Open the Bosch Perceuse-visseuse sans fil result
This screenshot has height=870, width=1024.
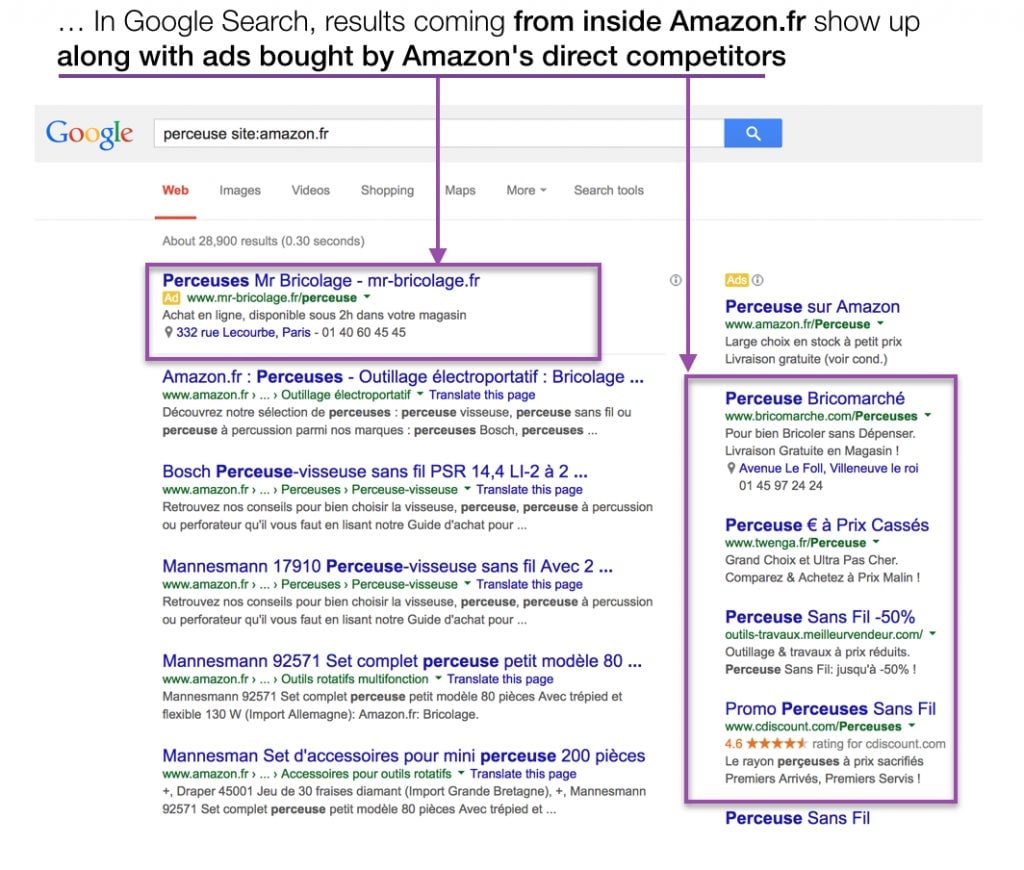[375, 472]
